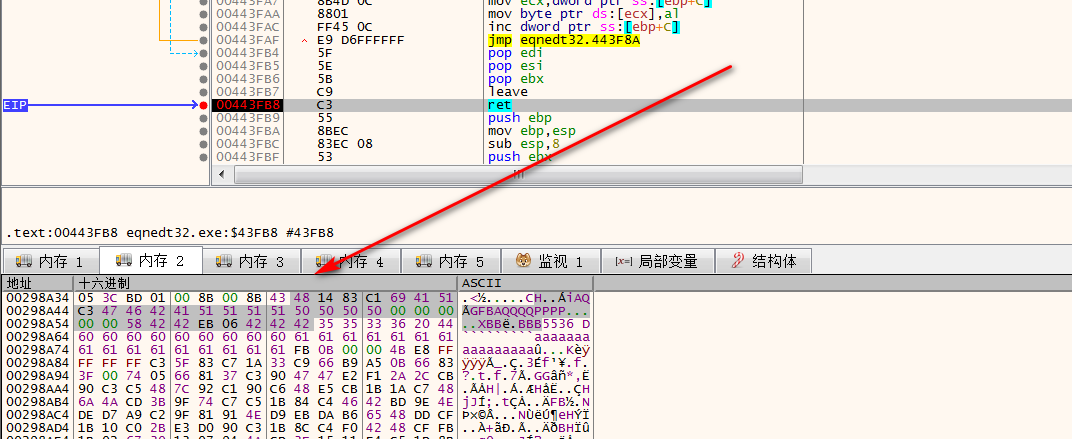Click the 'sub esp,8' instruction

525,144
